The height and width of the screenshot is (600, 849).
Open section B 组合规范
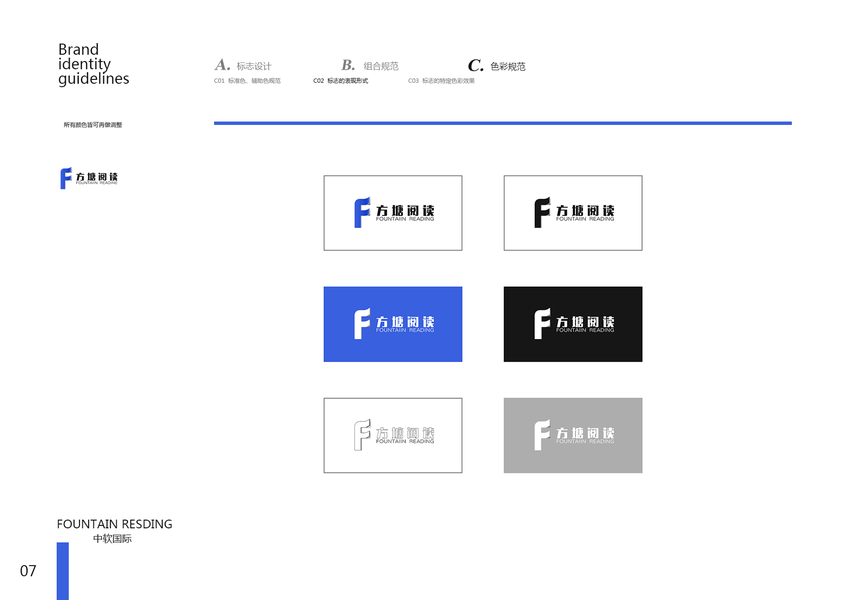click(x=381, y=67)
